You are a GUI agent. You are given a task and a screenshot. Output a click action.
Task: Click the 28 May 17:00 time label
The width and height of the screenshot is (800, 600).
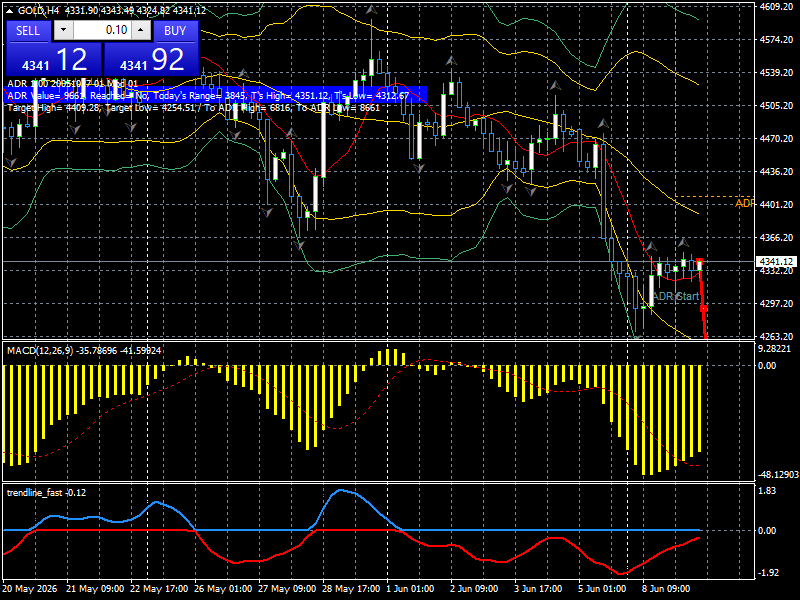click(x=351, y=589)
